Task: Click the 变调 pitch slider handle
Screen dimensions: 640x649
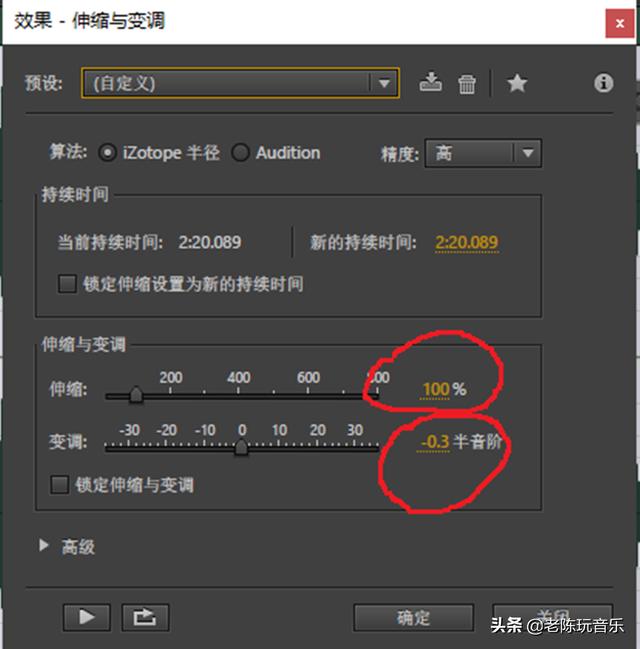Action: [x=241, y=447]
